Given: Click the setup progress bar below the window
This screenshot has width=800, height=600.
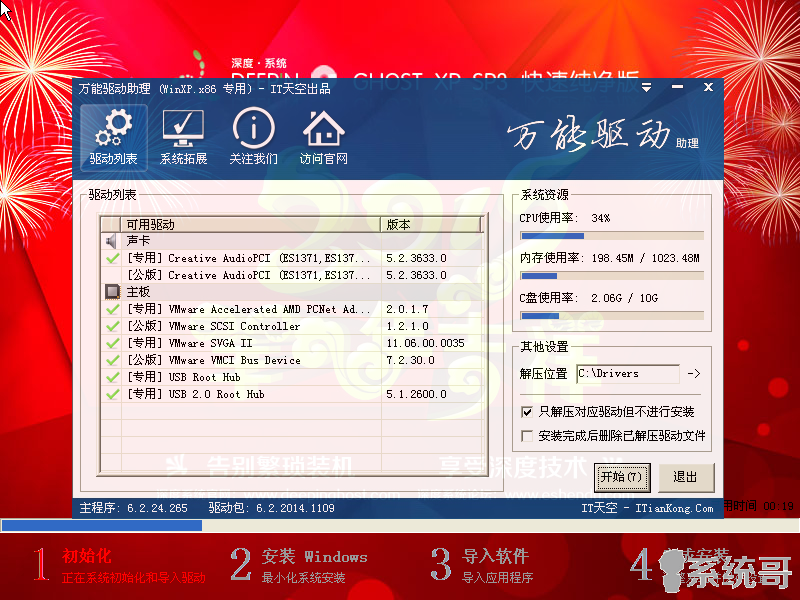Looking at the screenshot, I should pyautogui.click(x=400, y=525).
